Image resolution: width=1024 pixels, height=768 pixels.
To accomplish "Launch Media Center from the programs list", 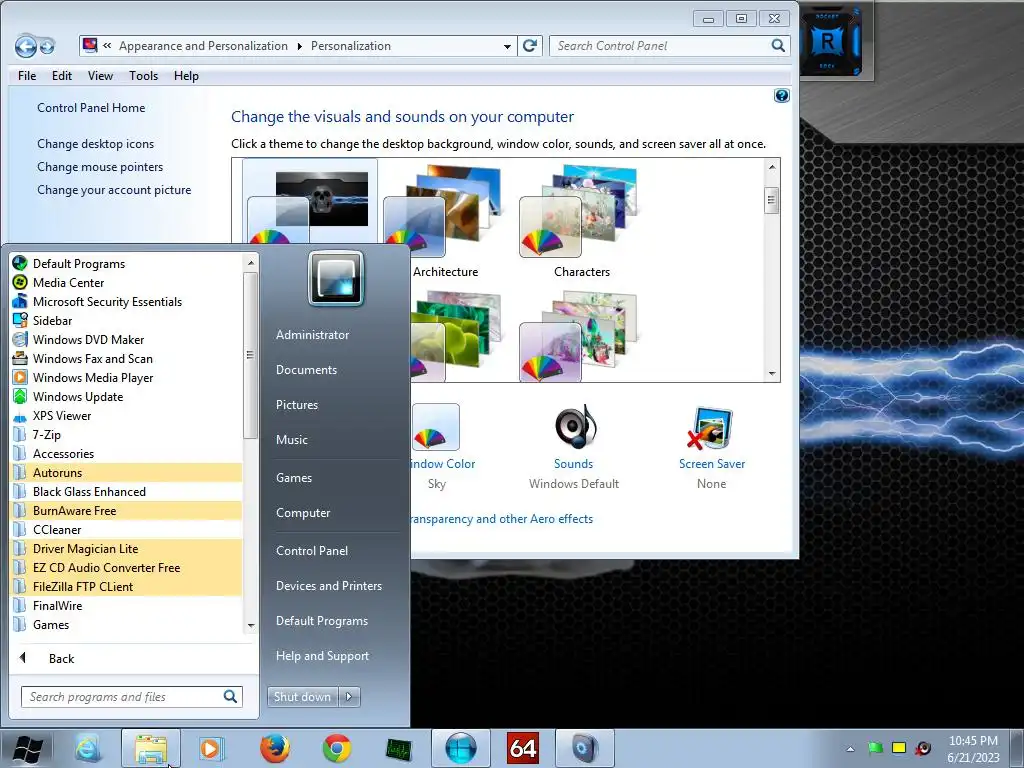I will pos(127,283).
